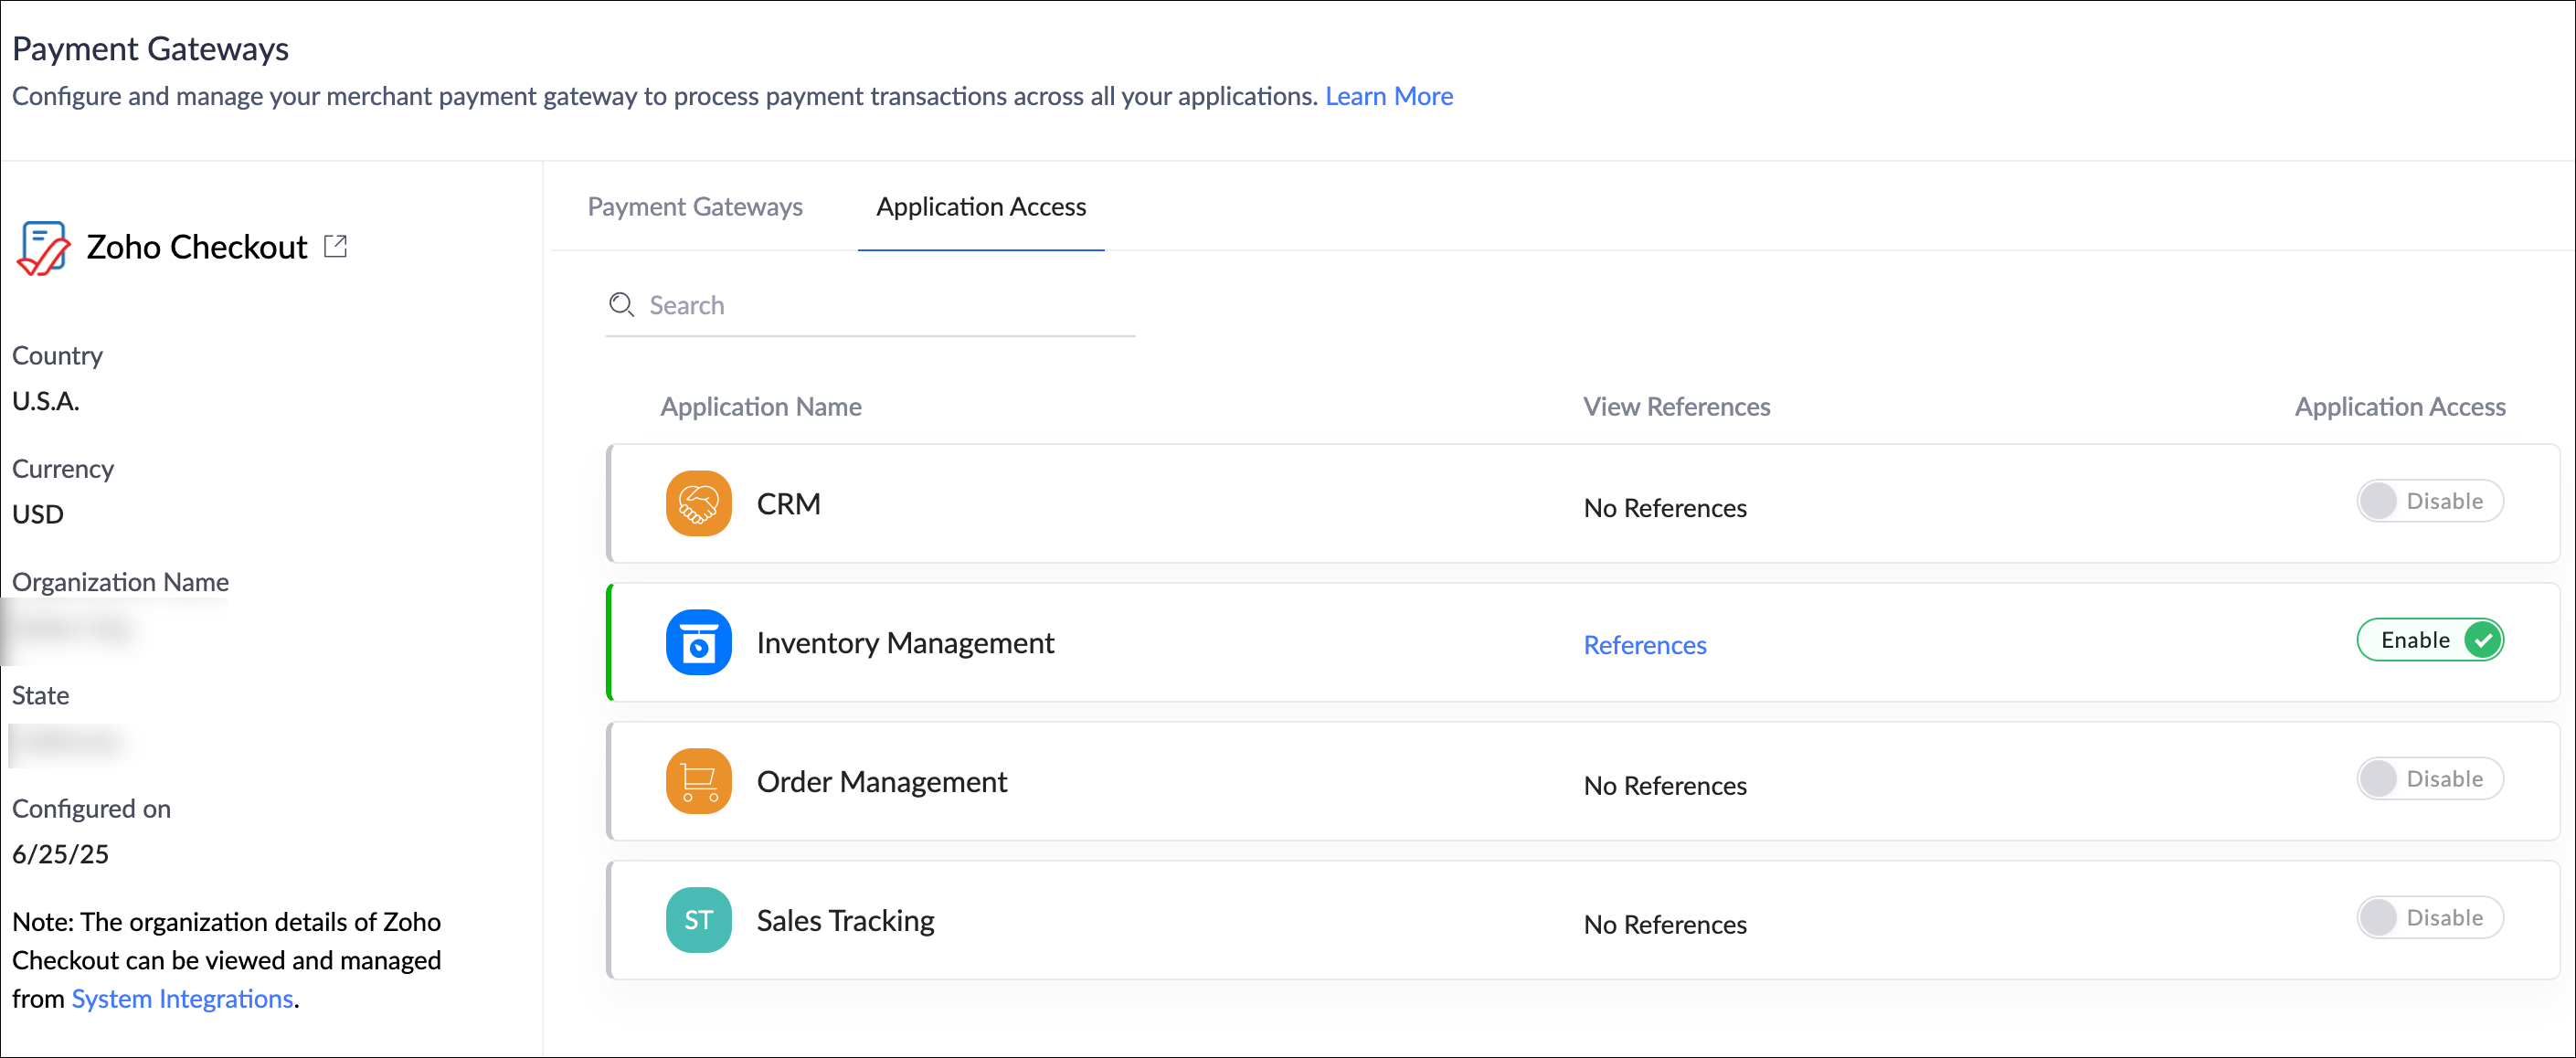Open Zoho Checkout external link icon
This screenshot has height=1058, width=2576.
click(335, 246)
